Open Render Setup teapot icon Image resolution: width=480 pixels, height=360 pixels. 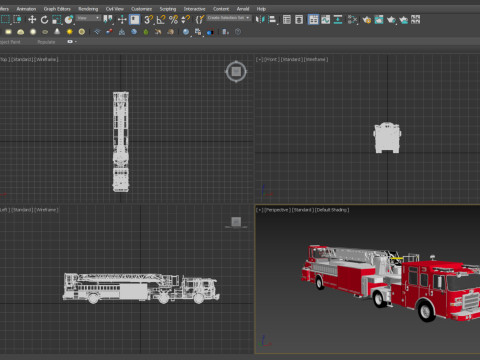point(367,20)
